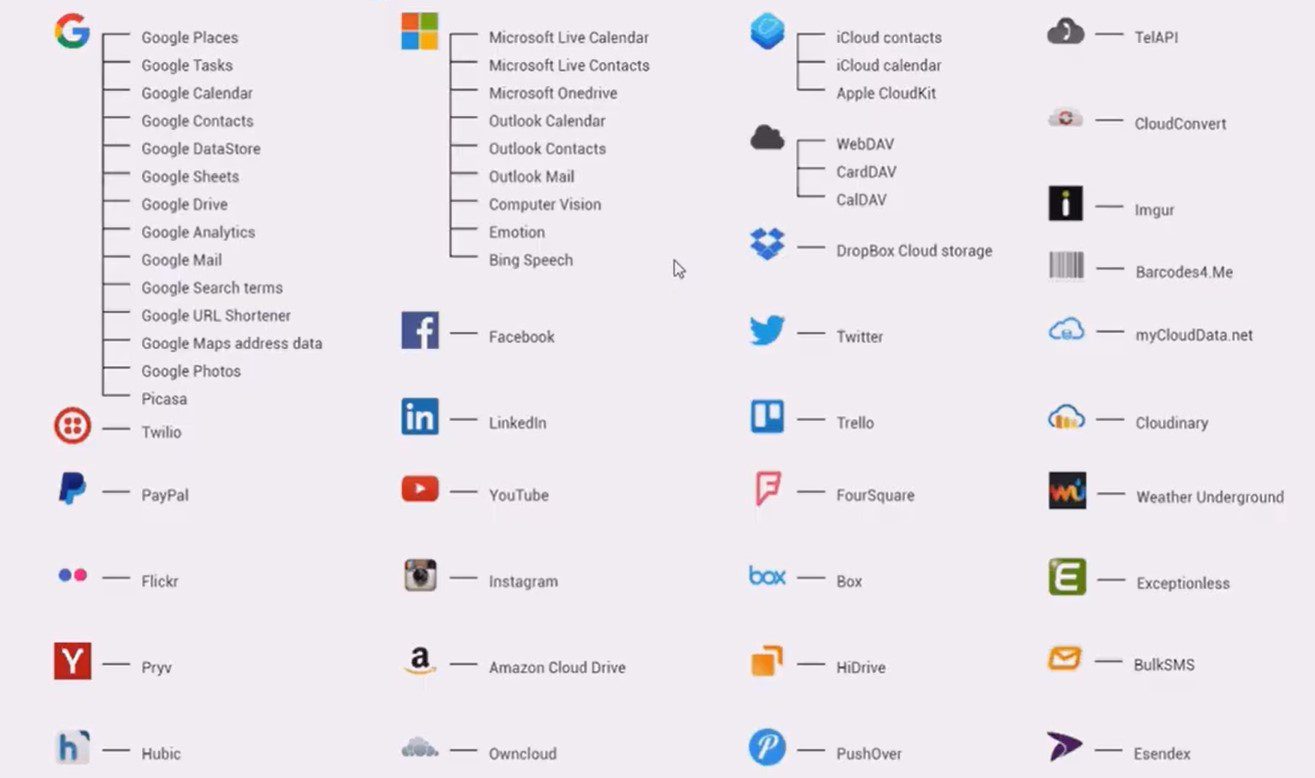Select the Cloudinary cloud icon

pyautogui.click(x=1066, y=416)
